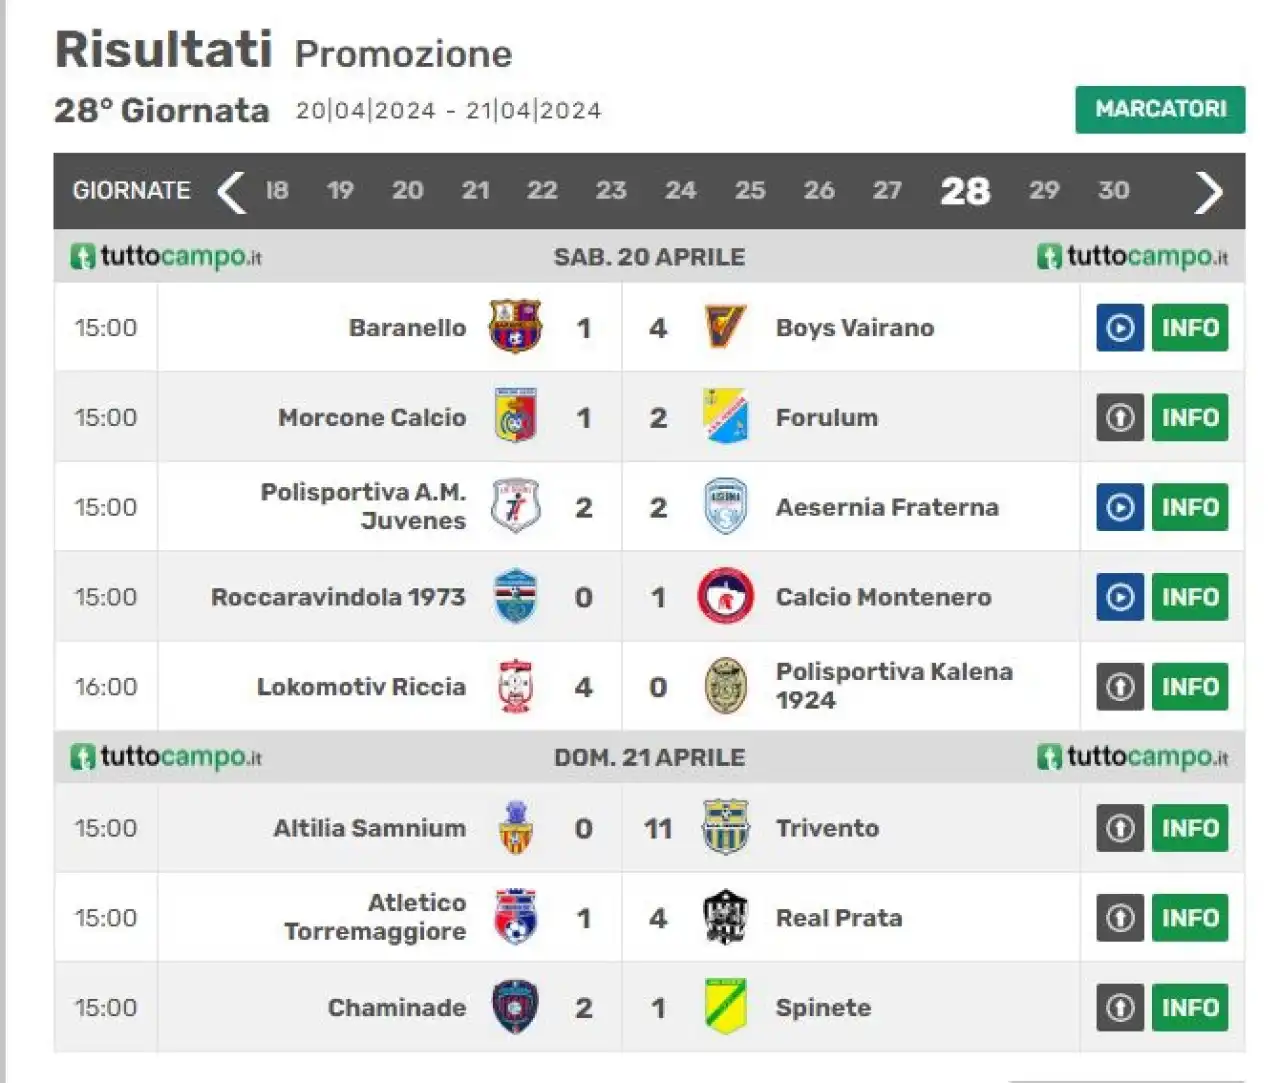This screenshot has height=1083, width=1280.
Task: Open video icon for Baranello match
Action: 1120,327
